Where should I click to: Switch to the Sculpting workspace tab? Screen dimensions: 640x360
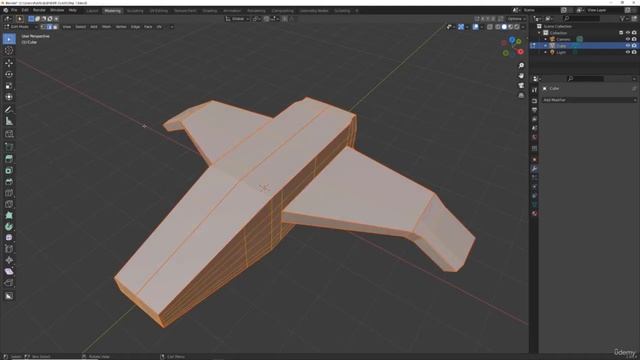135,11
